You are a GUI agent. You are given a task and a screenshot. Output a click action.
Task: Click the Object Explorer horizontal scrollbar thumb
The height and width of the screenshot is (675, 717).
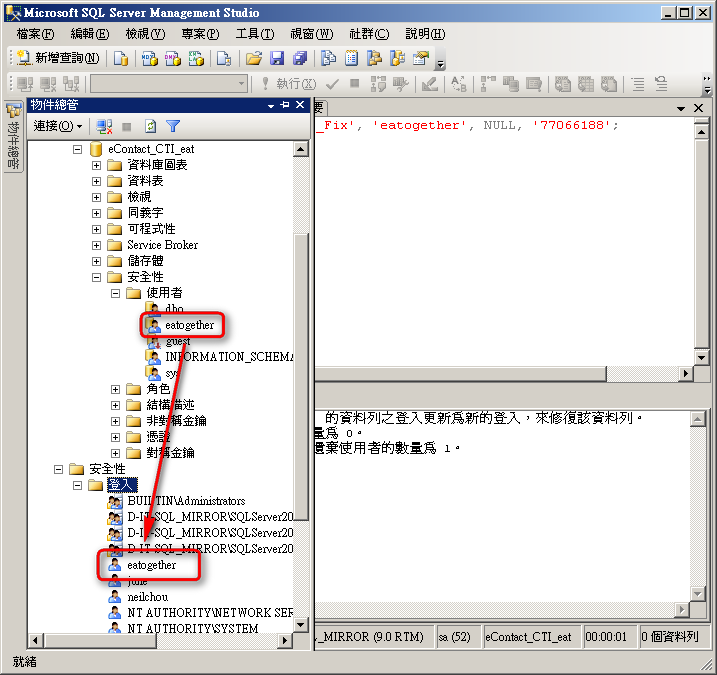101,640
